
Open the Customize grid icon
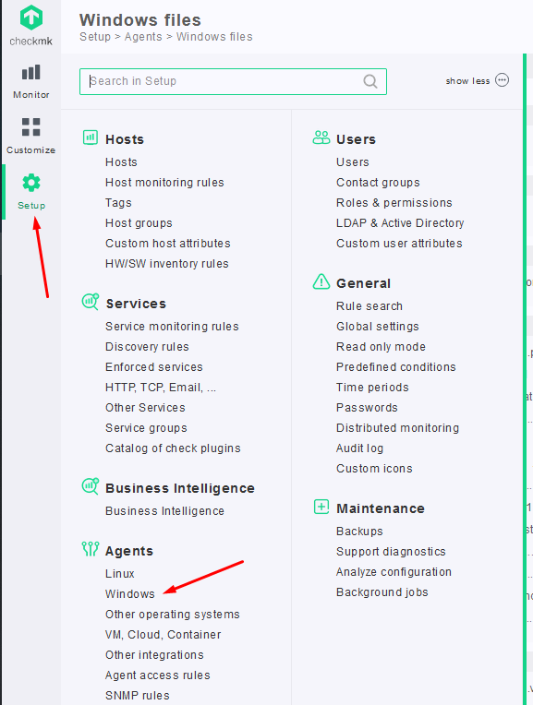(x=31, y=127)
